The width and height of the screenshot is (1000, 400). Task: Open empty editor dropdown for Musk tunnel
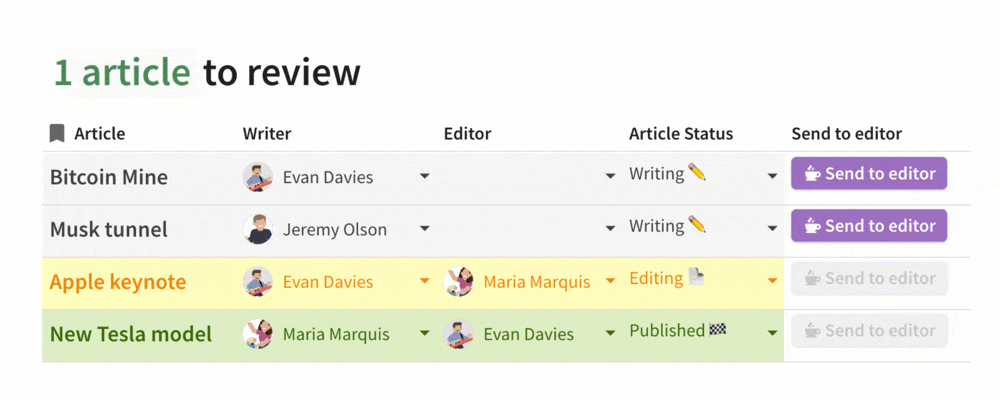610,228
